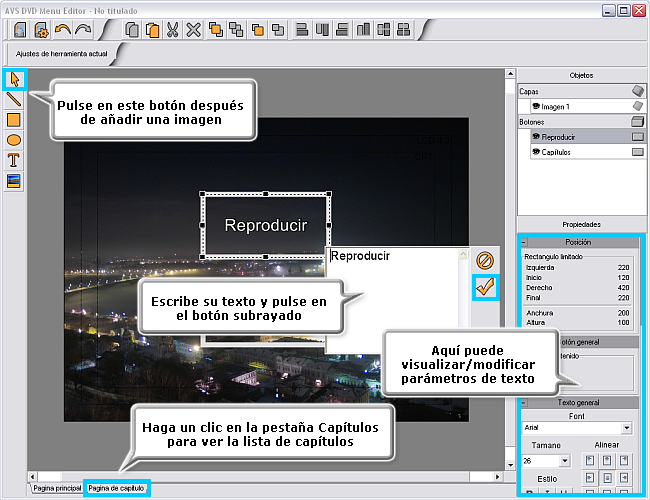Open the Arial font dropdown
The image size is (650, 500).
(x=627, y=428)
